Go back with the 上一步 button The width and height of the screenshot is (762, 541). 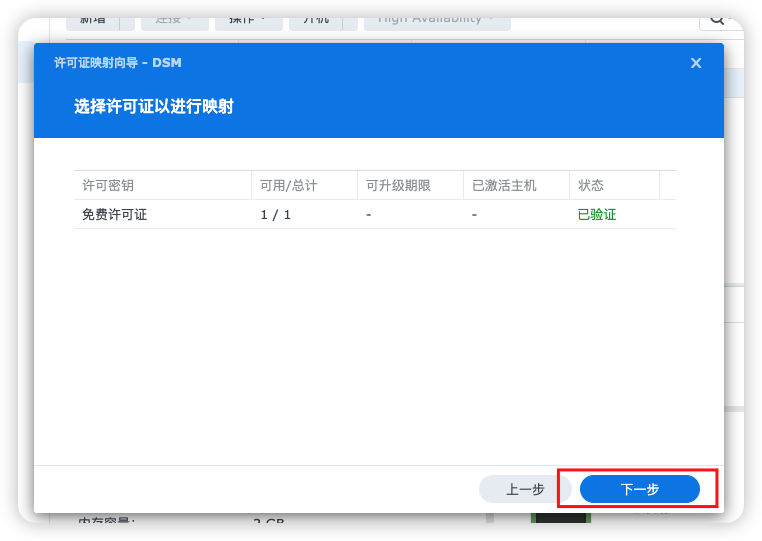(x=525, y=489)
